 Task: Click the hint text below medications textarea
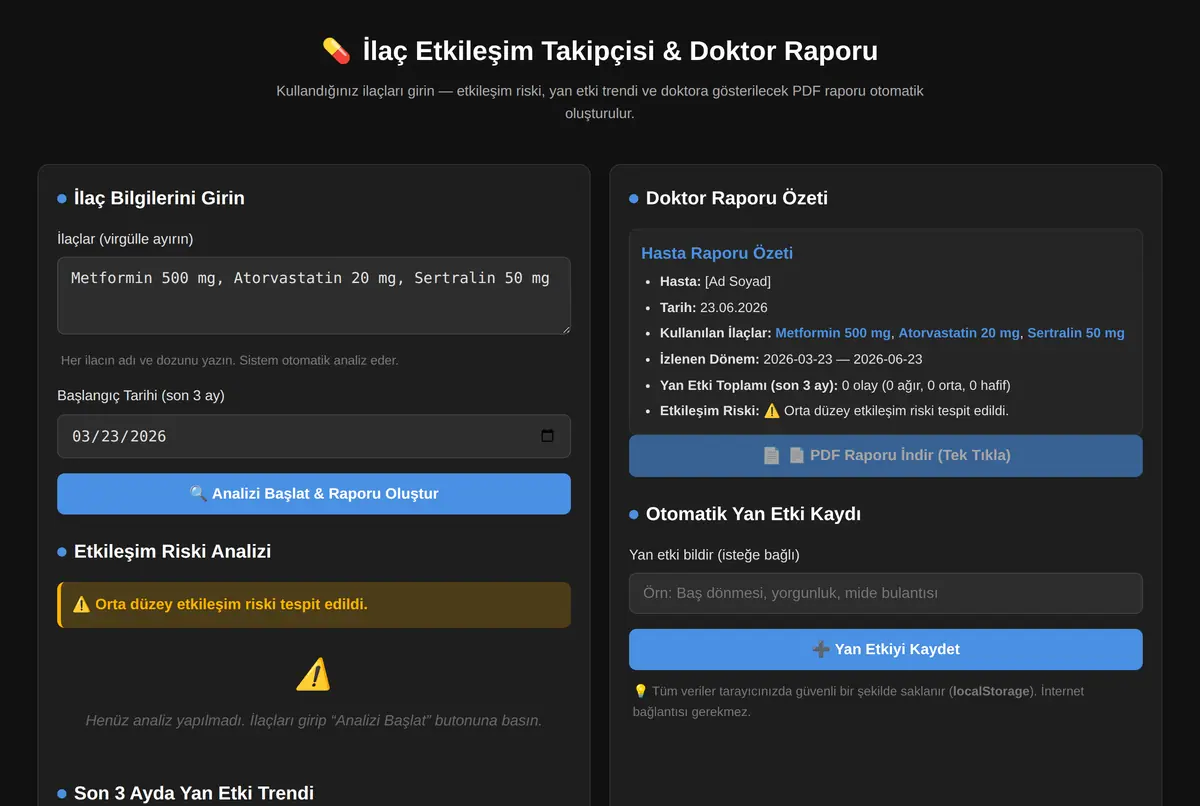(x=230, y=360)
